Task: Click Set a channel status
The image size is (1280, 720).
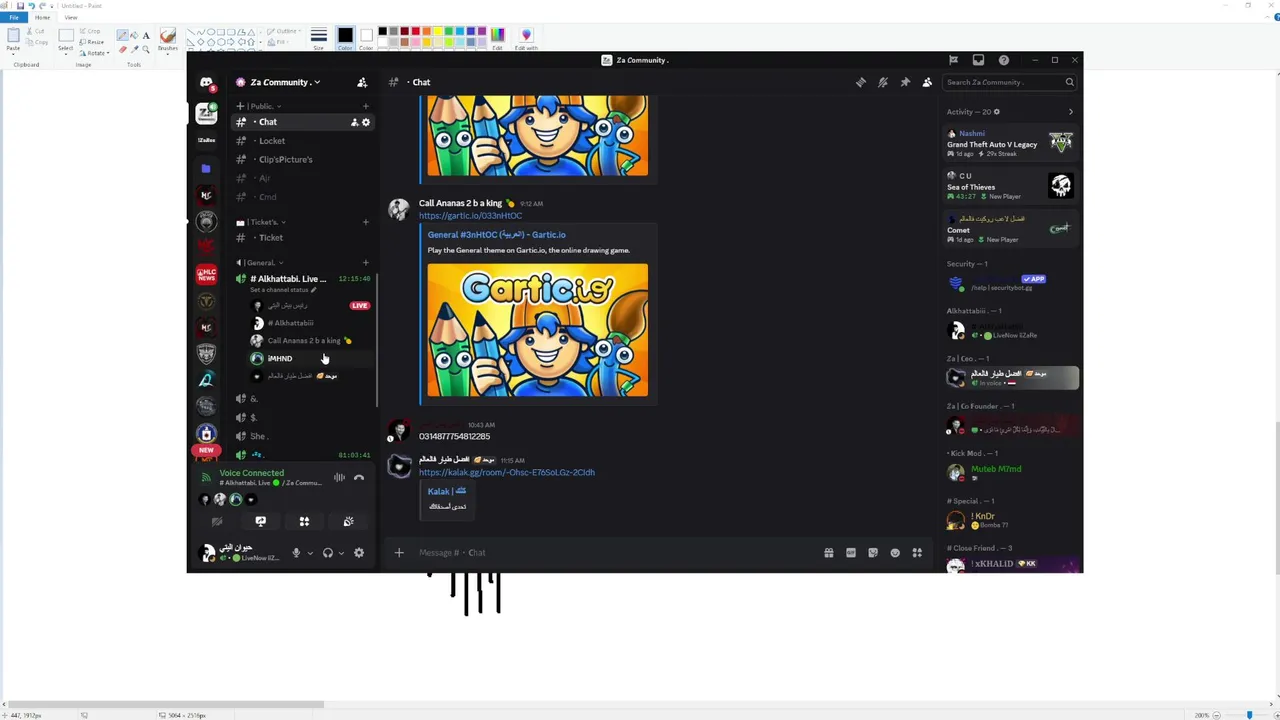Action: coord(282,290)
